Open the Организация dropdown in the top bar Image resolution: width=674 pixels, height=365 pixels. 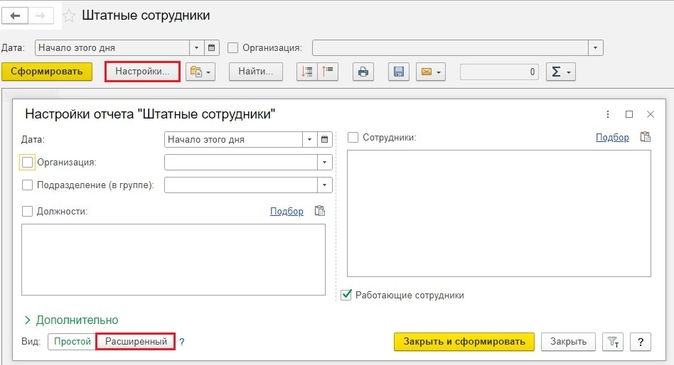(x=595, y=48)
